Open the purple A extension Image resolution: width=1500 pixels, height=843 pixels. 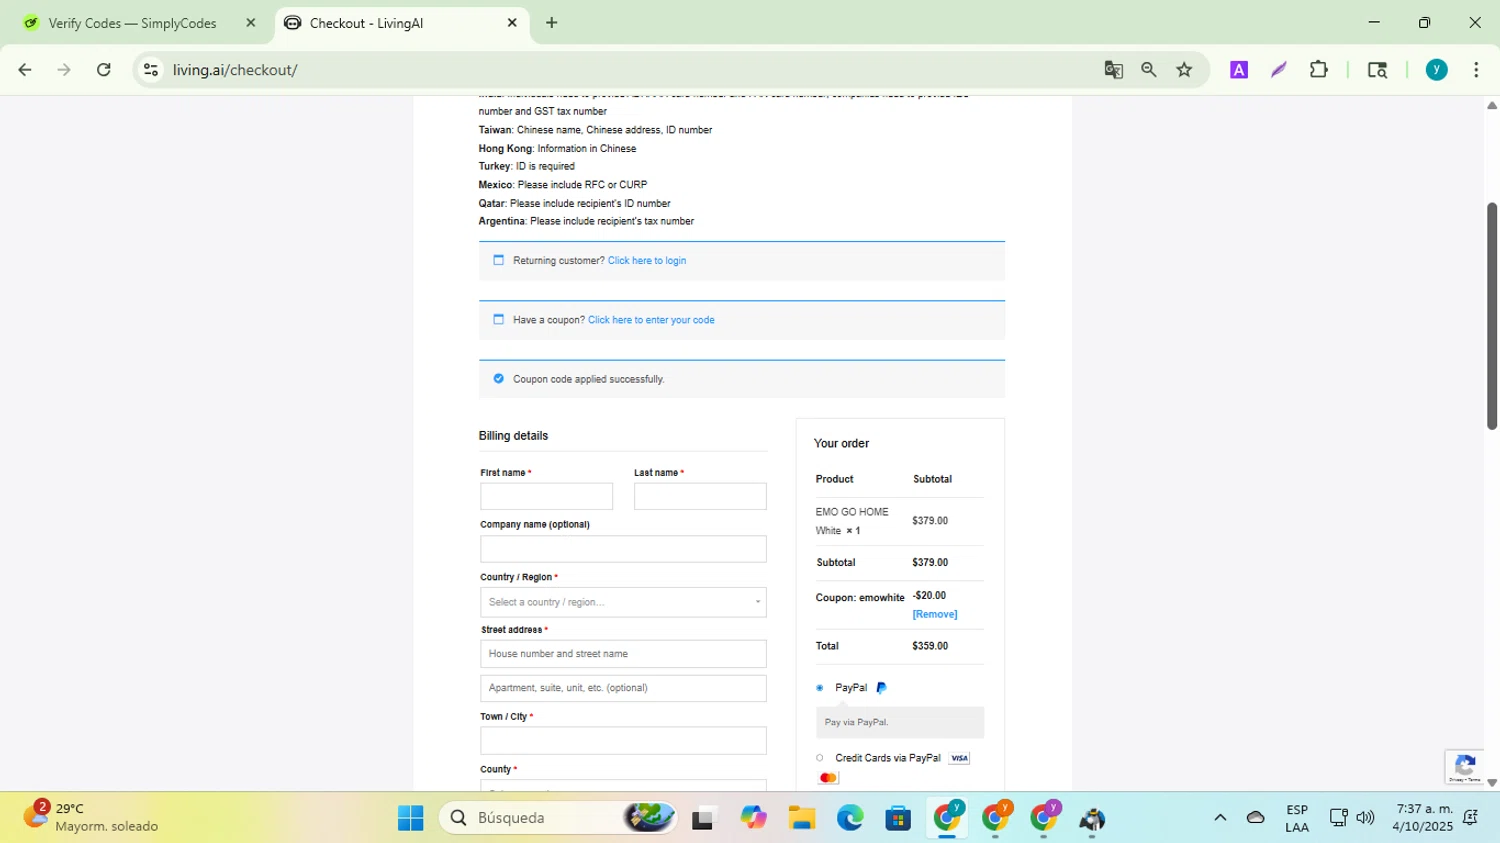point(1239,70)
